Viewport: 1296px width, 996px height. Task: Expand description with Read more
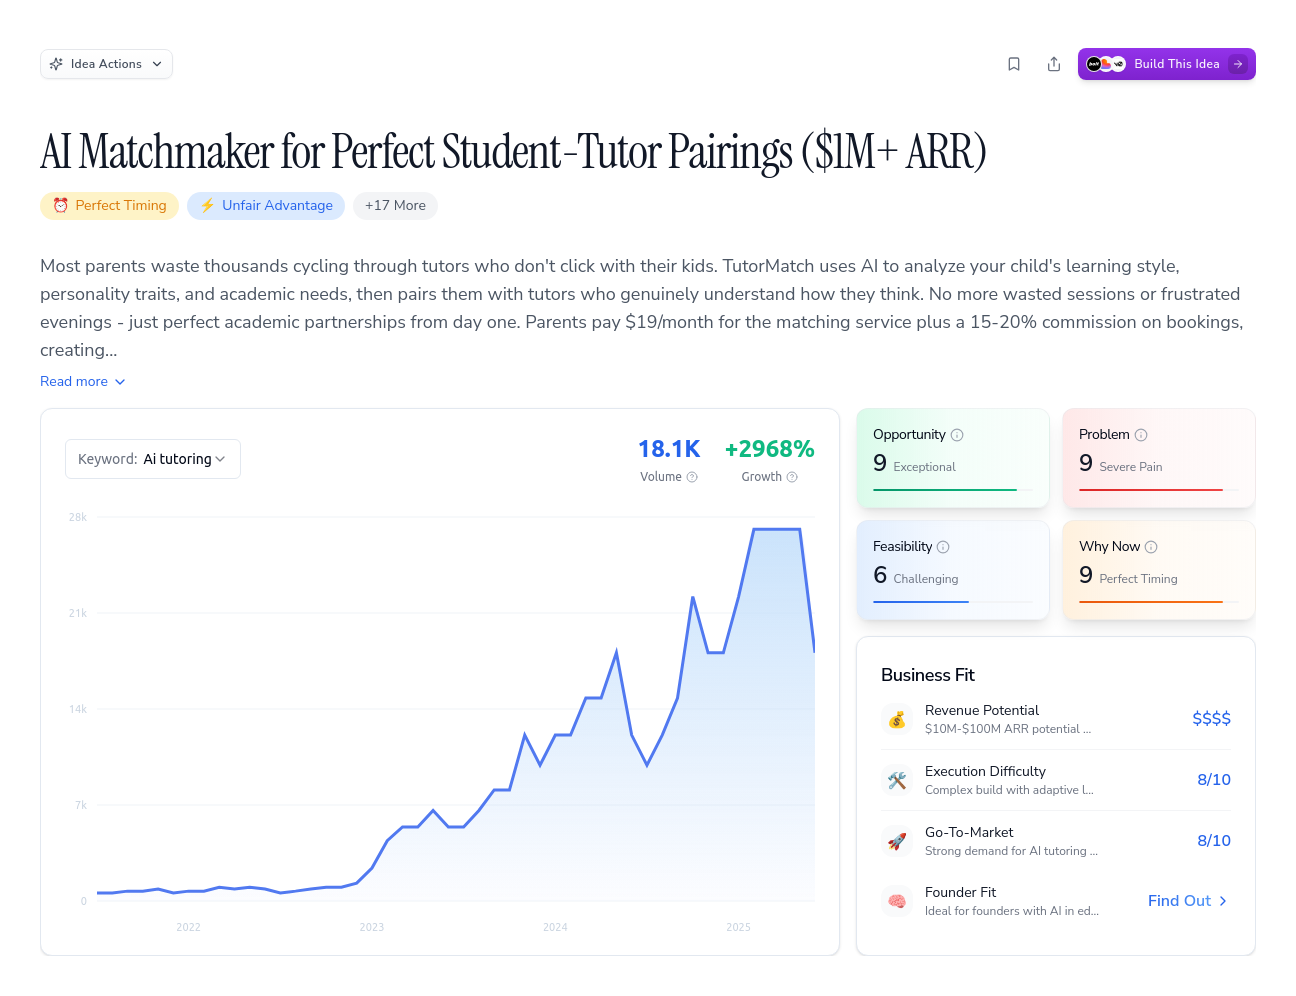[x=83, y=381]
